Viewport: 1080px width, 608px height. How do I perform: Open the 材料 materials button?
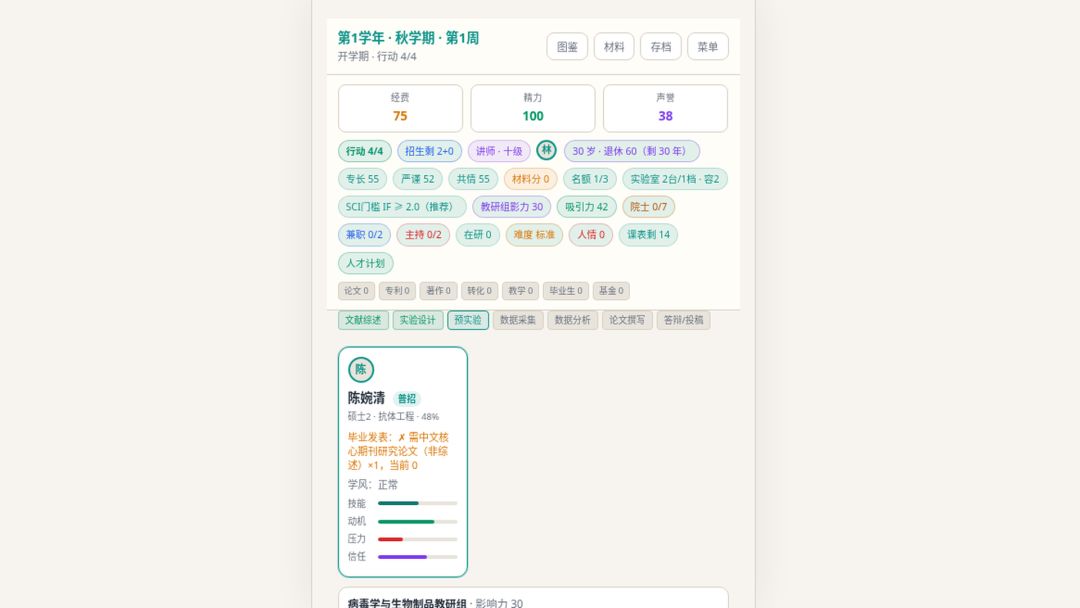[614, 47]
